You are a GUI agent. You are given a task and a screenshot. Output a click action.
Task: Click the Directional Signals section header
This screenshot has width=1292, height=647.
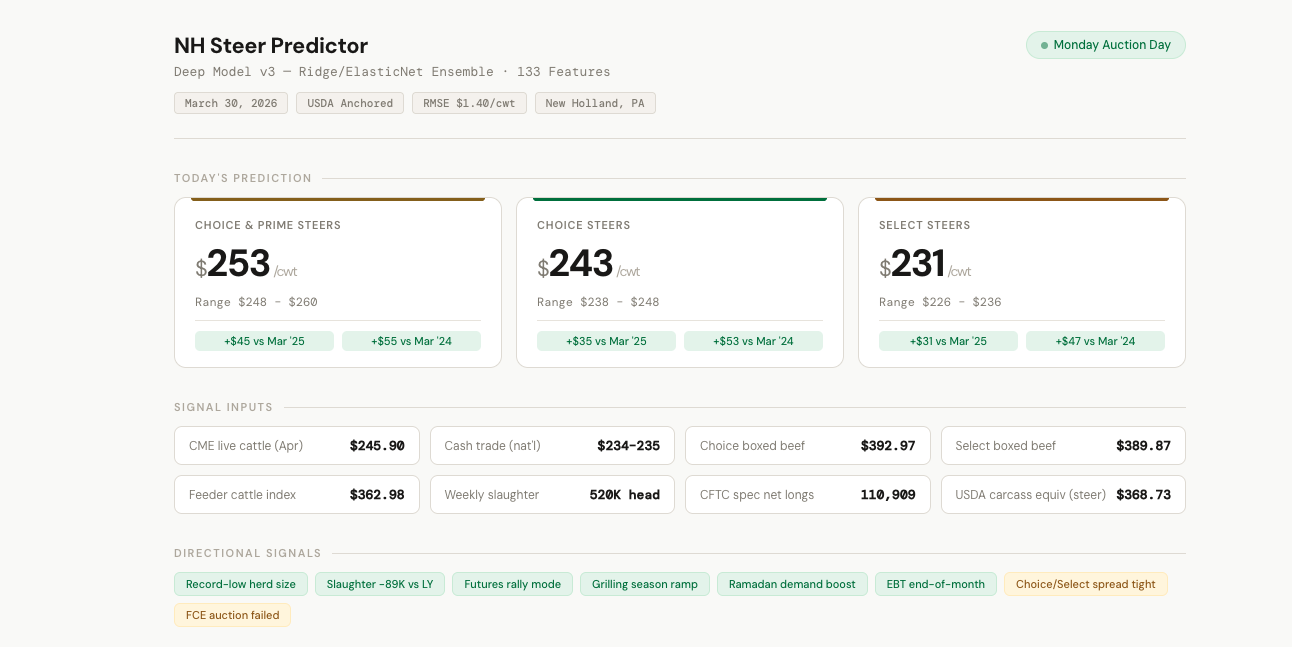point(248,553)
